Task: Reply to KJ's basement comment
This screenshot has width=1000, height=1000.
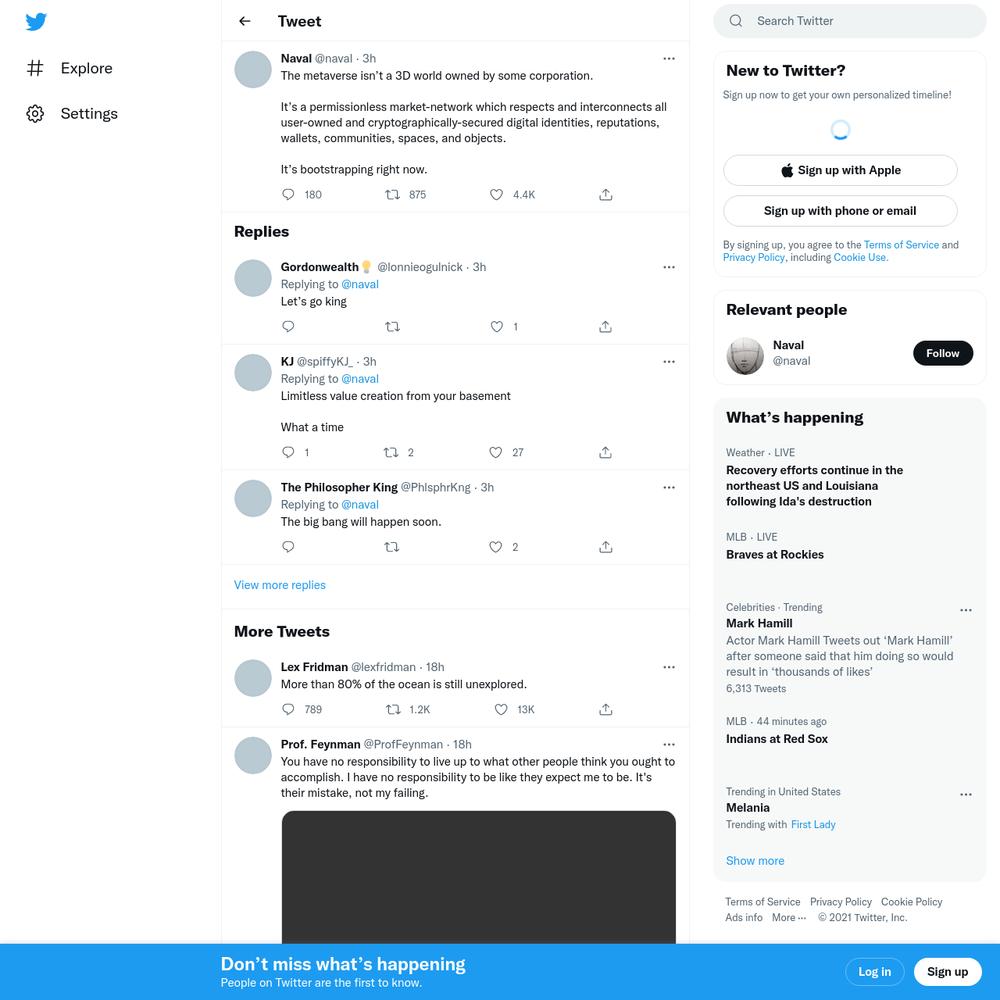Action: [288, 452]
